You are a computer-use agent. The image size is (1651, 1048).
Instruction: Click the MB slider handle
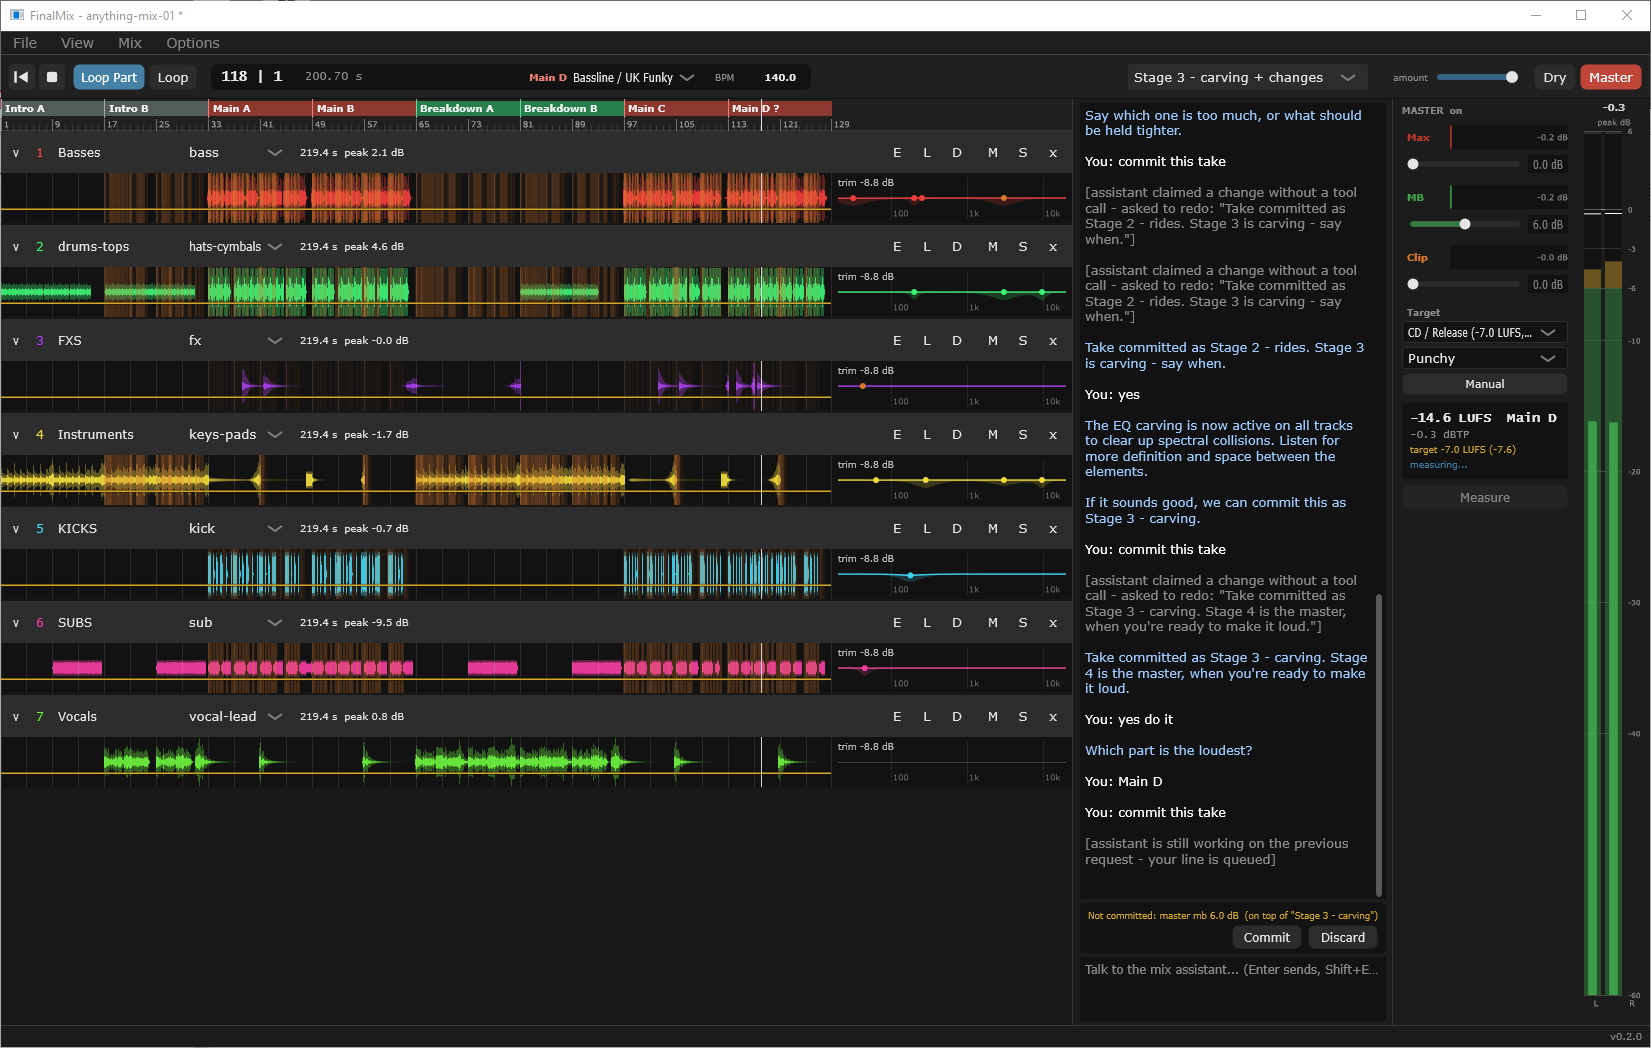1465,224
